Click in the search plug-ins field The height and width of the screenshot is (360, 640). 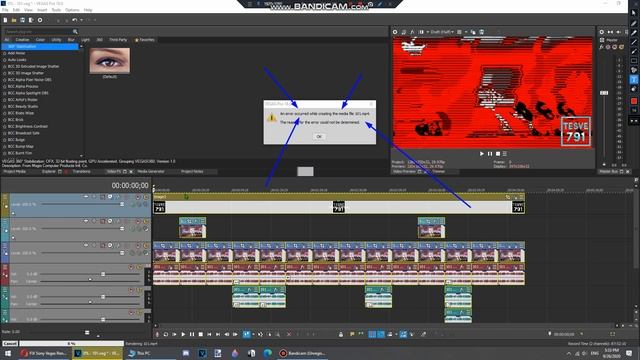coord(39,31)
